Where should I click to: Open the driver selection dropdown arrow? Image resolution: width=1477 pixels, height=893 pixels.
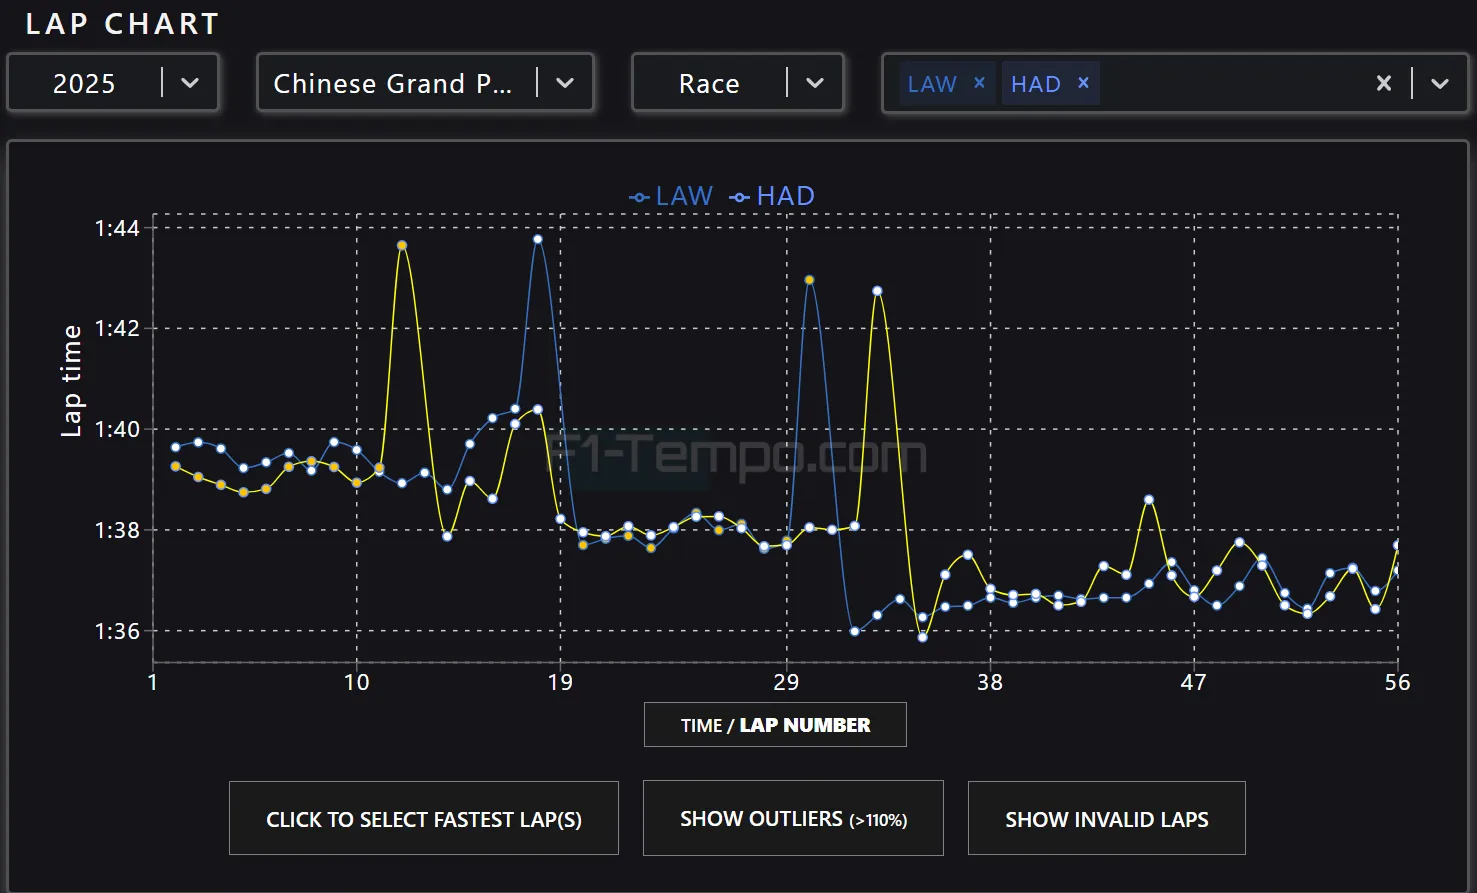click(x=1440, y=83)
